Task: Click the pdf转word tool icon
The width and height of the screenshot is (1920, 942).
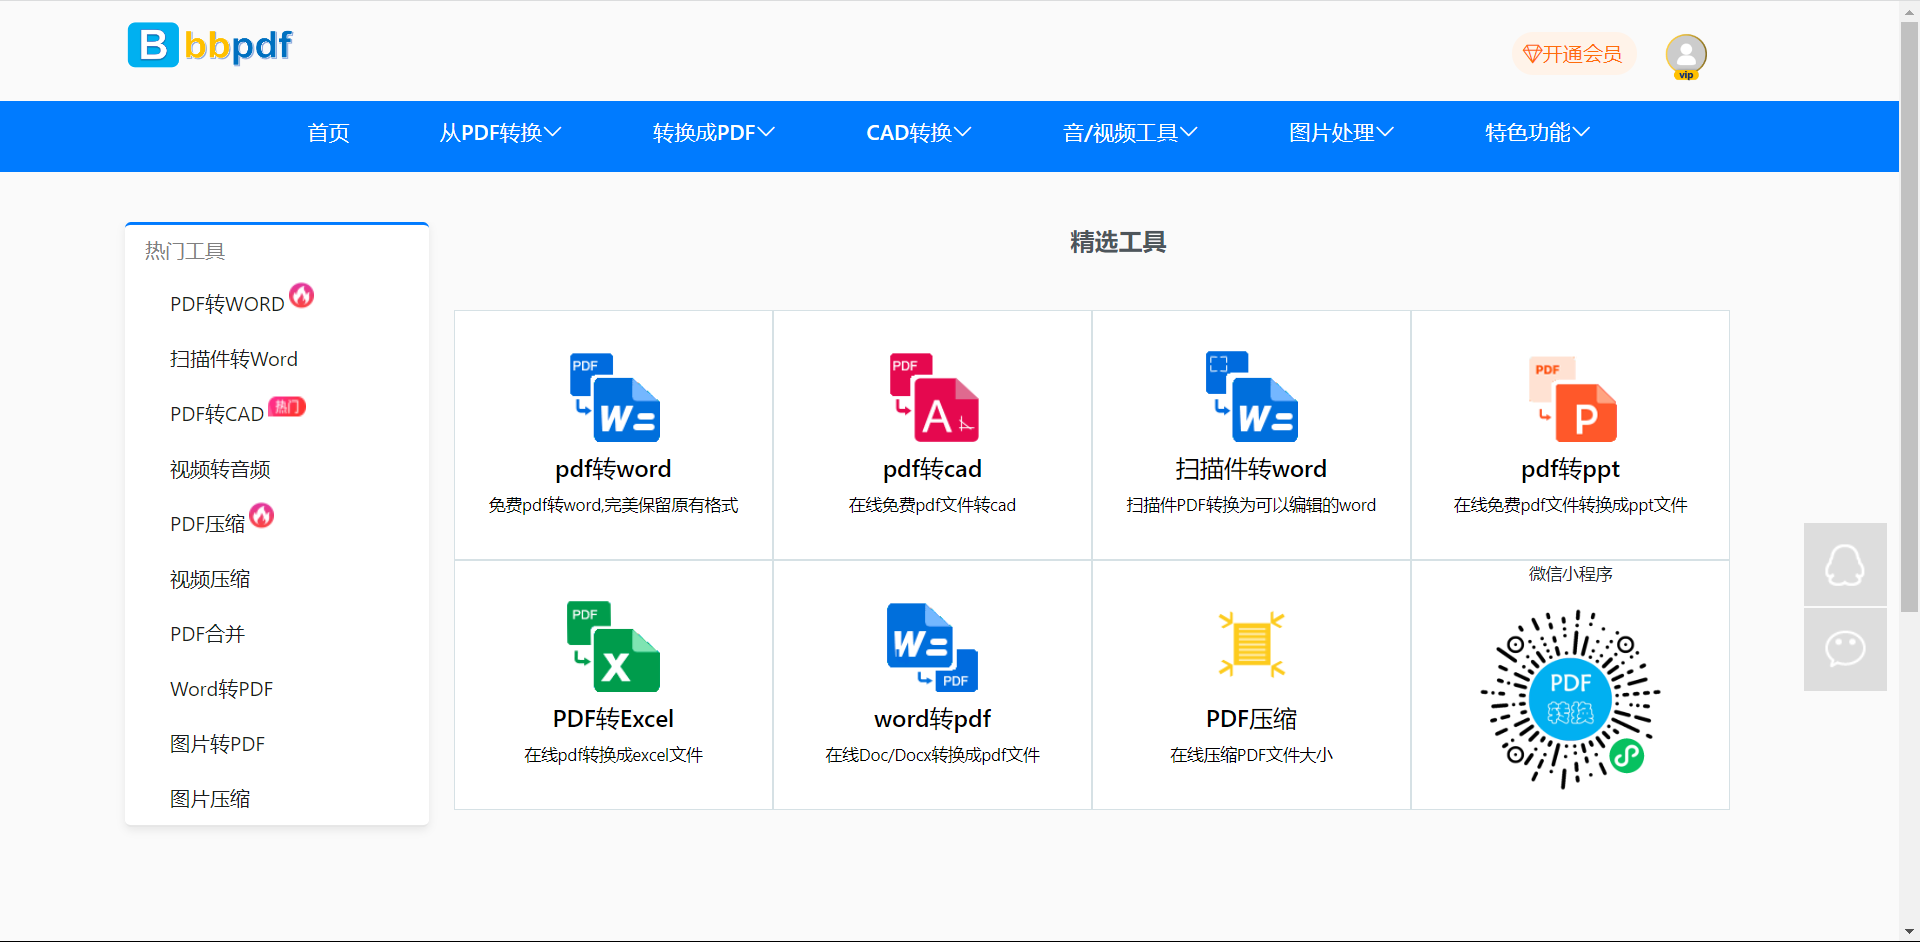Action: [x=614, y=397]
